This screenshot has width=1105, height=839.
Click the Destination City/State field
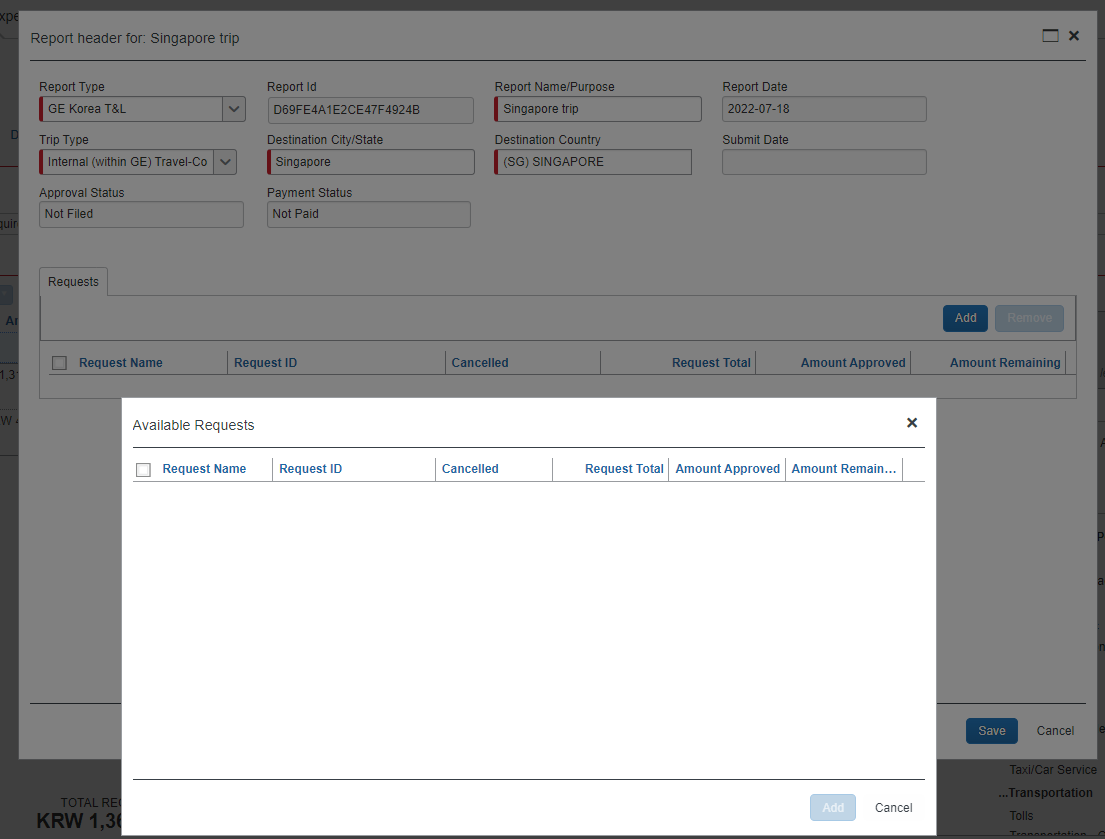(x=372, y=162)
